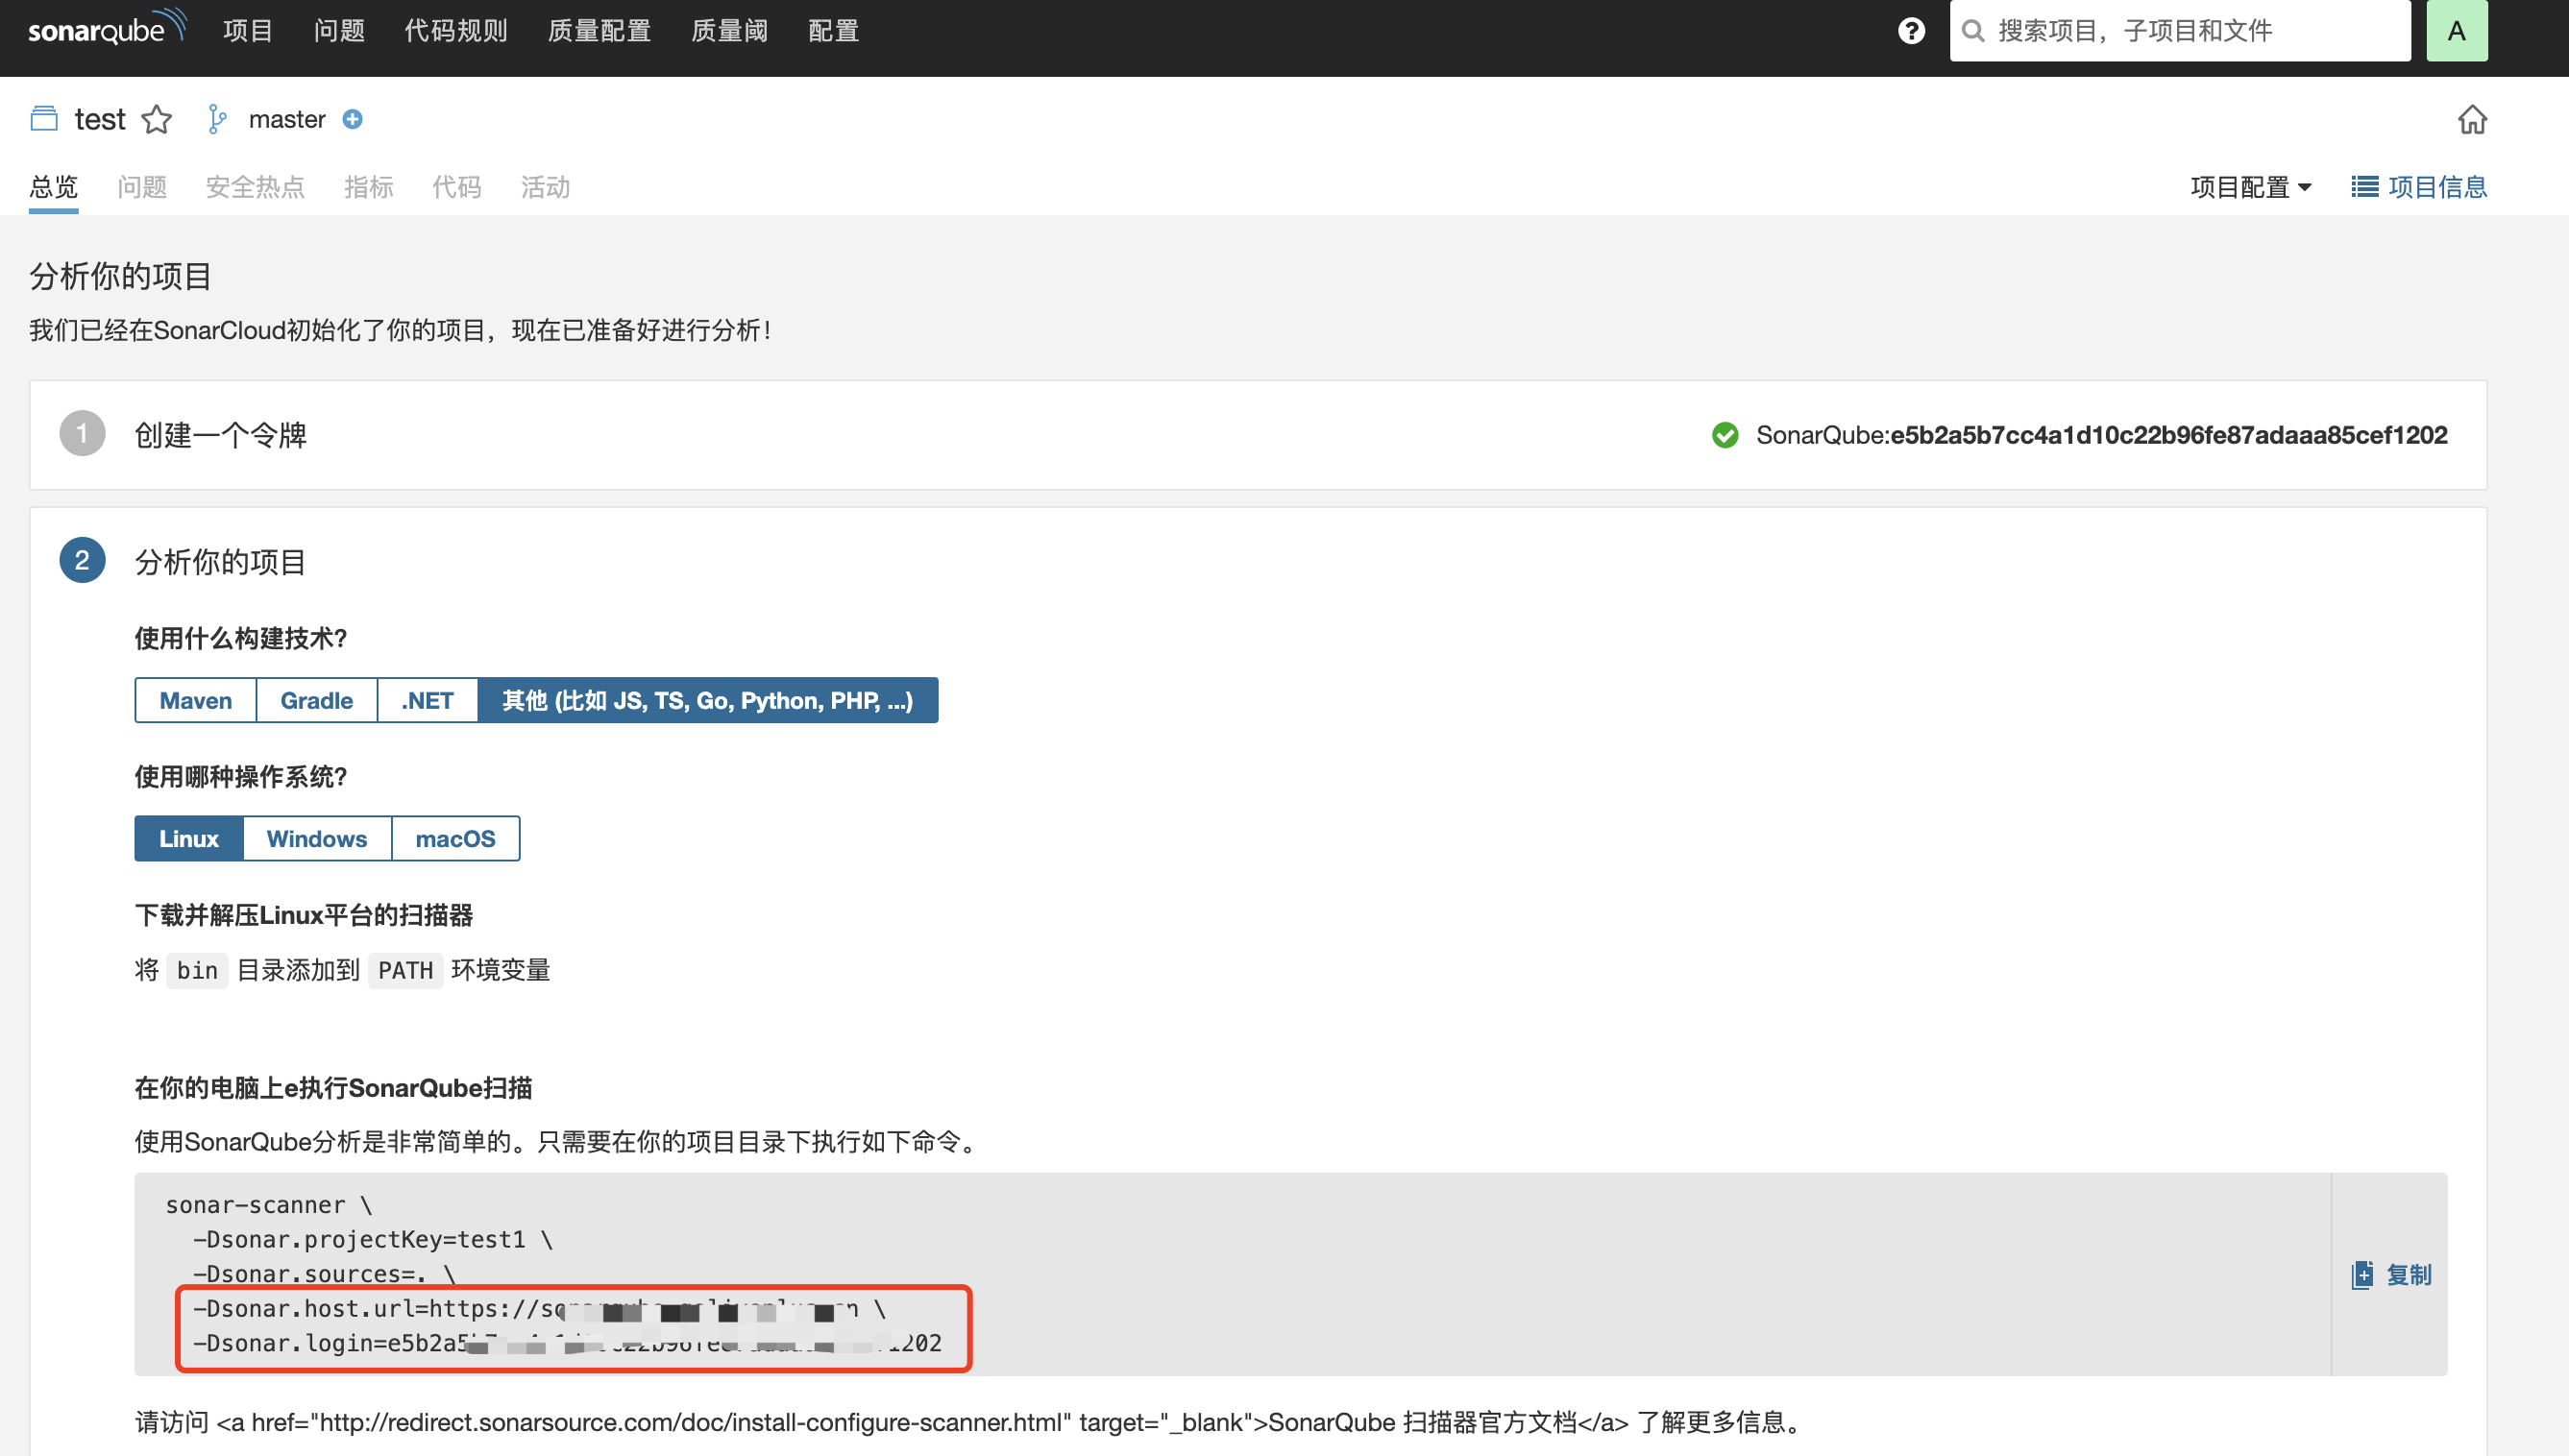Screen dimensions: 2569x1456
Task: Select Maven build technology
Action: (x=196, y=700)
